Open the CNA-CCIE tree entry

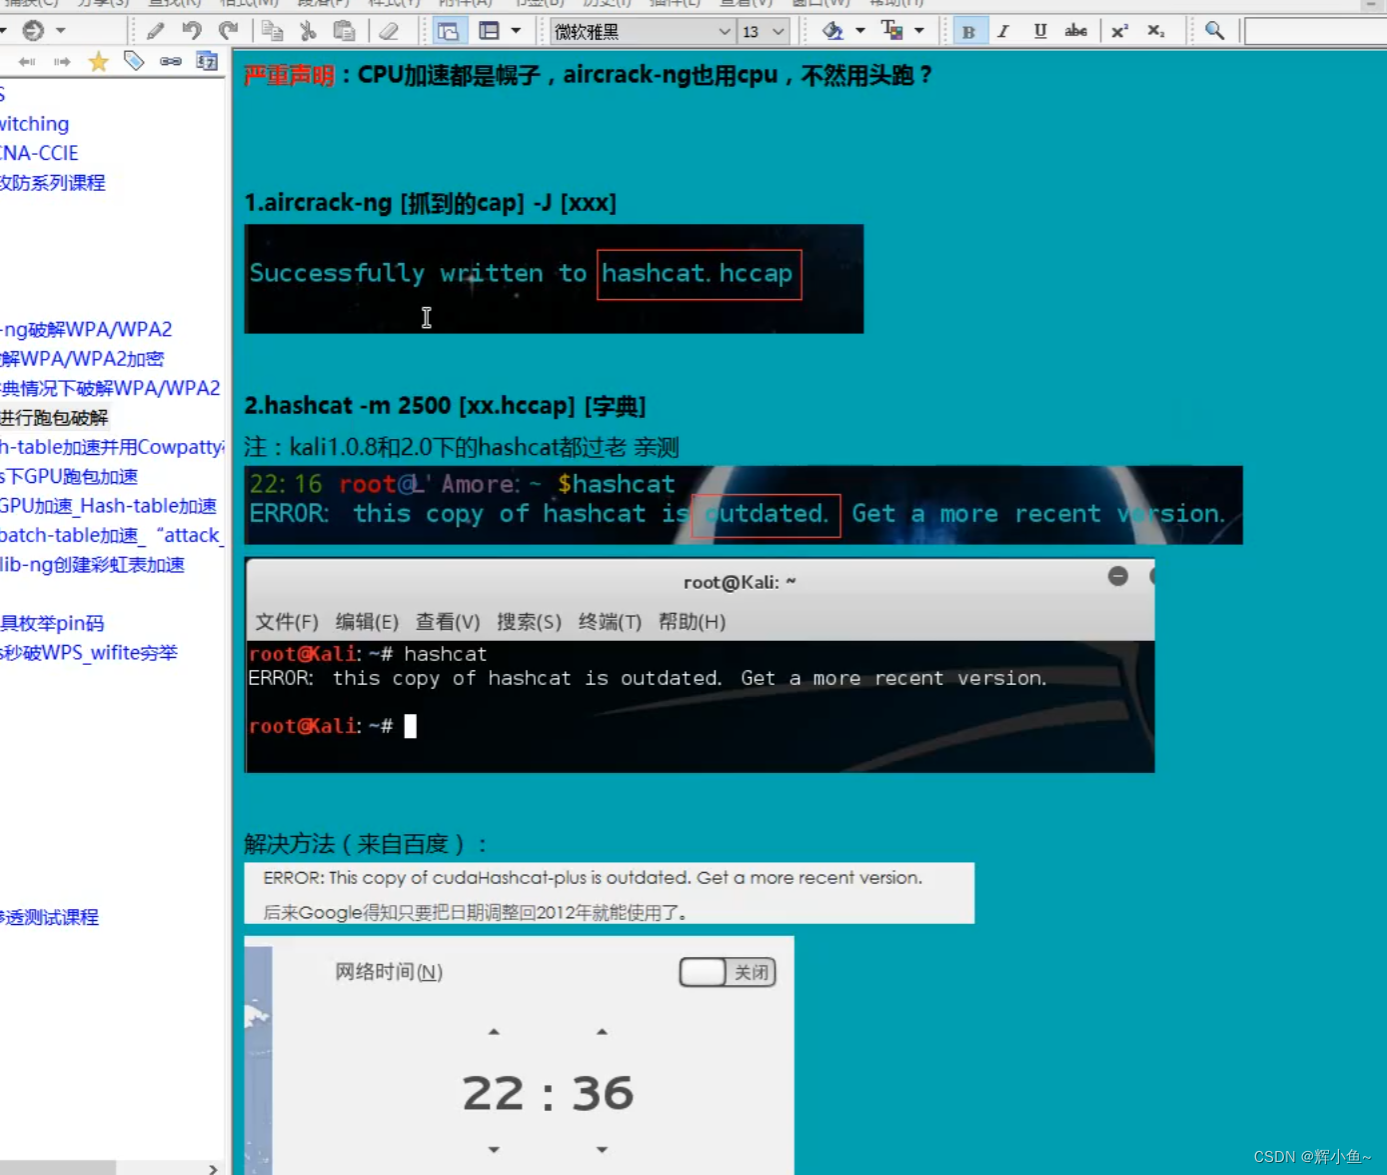39,153
